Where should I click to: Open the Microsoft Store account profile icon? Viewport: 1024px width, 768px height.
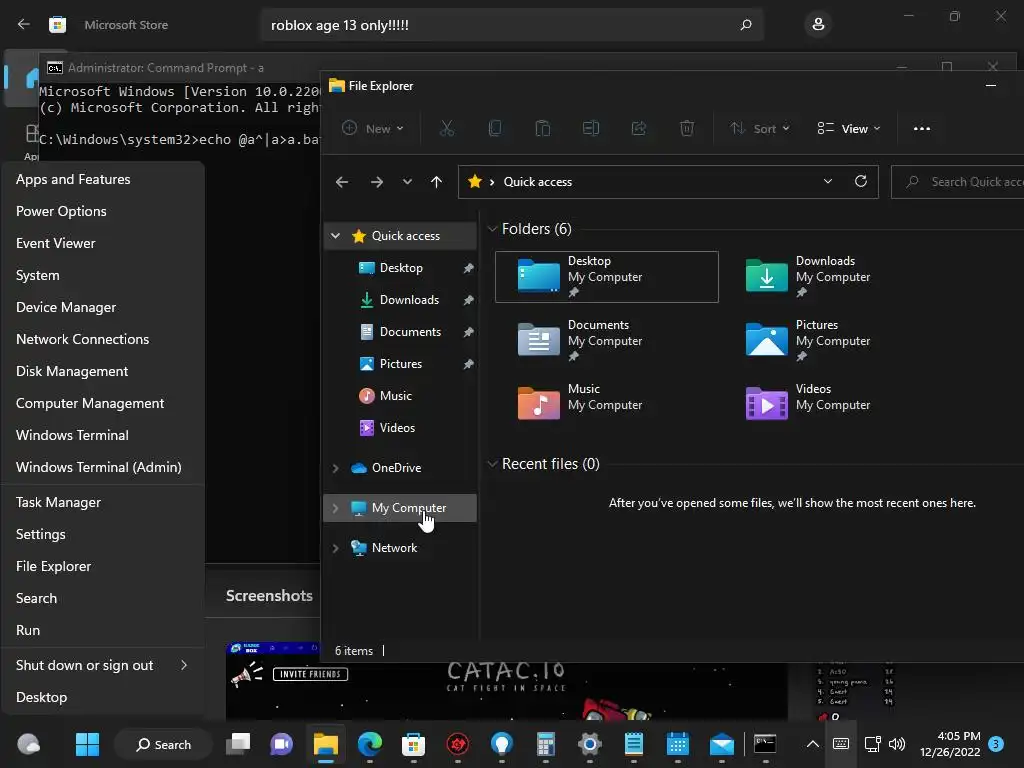[818, 25]
